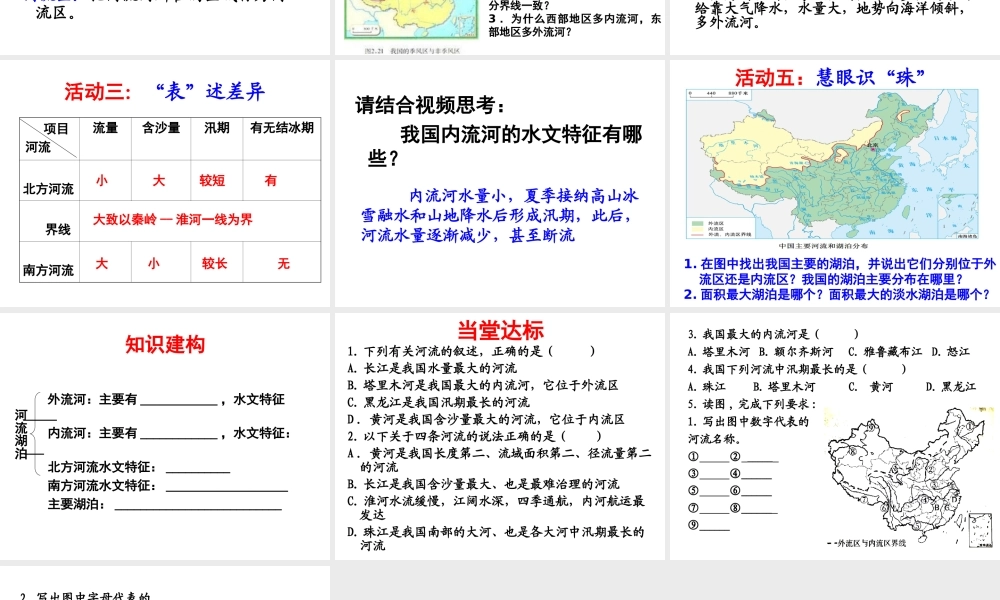Open the 活动五 慧眼识'珠' slide thumbnail
The width and height of the screenshot is (1000, 600).
pyautogui.click(x=835, y=183)
